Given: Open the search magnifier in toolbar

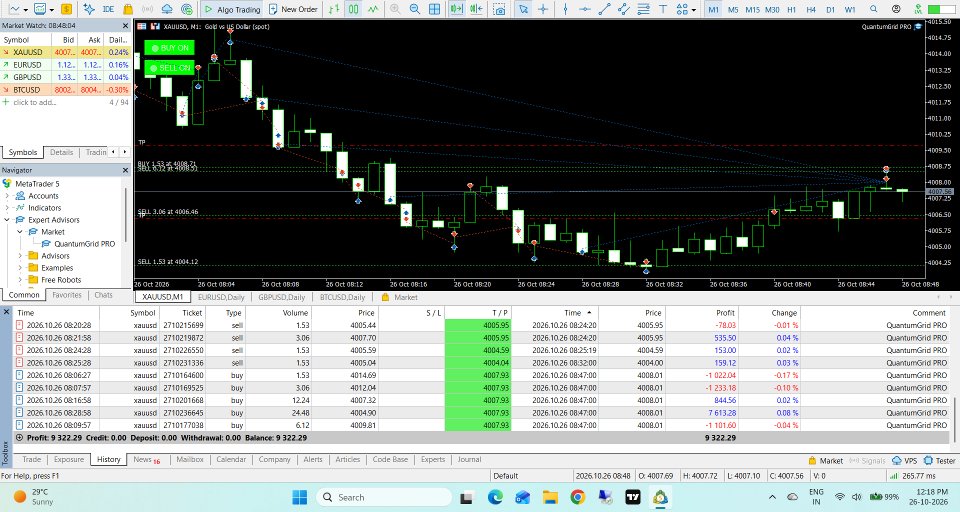Looking at the screenshot, I should click(874, 9).
